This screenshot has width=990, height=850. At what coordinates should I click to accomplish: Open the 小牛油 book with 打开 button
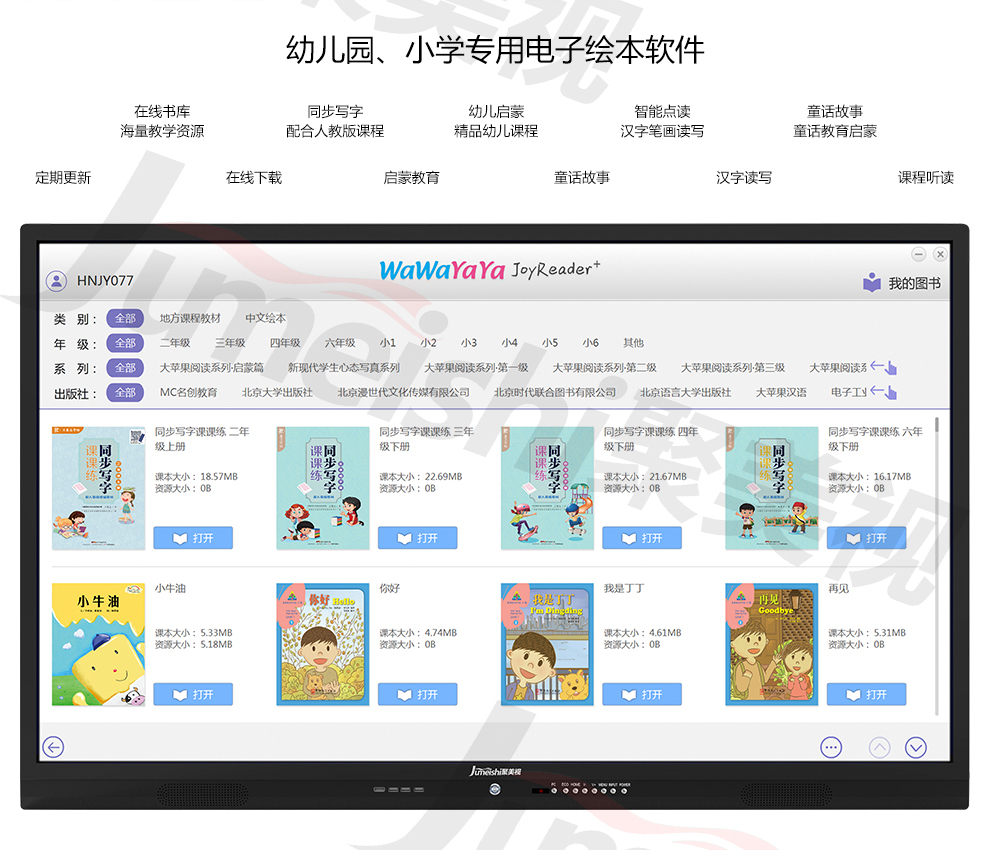[193, 695]
